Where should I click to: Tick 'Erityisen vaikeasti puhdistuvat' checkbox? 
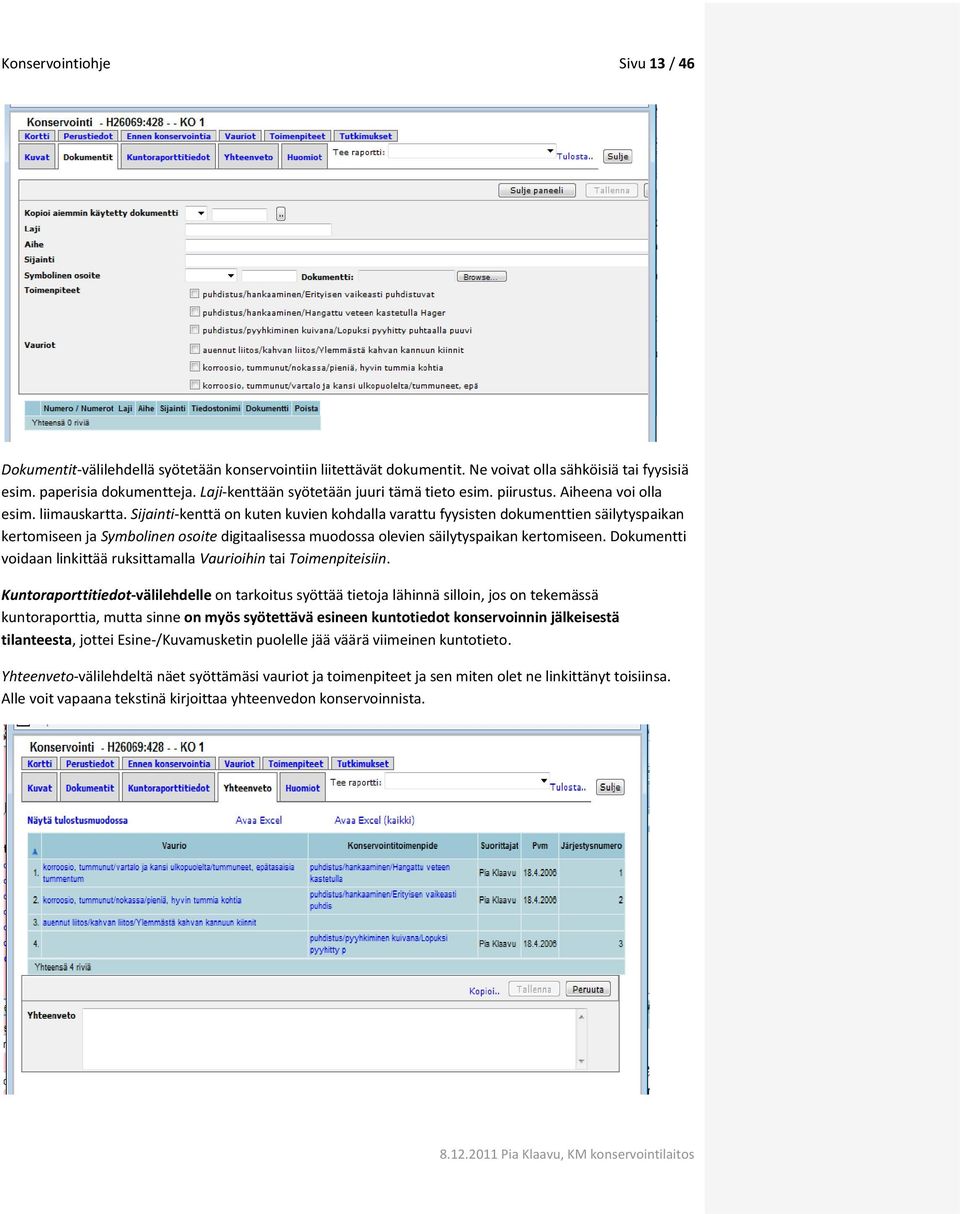pos(194,294)
